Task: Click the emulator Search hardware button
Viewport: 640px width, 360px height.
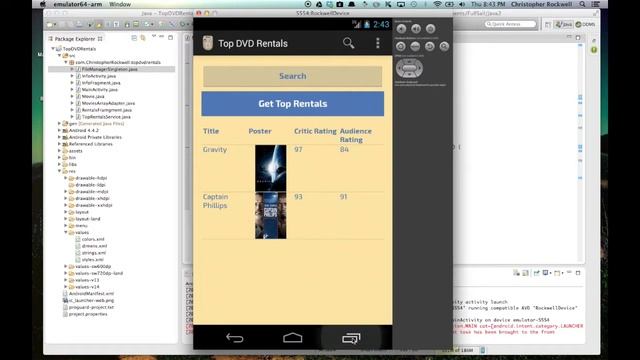Action: coord(444,46)
